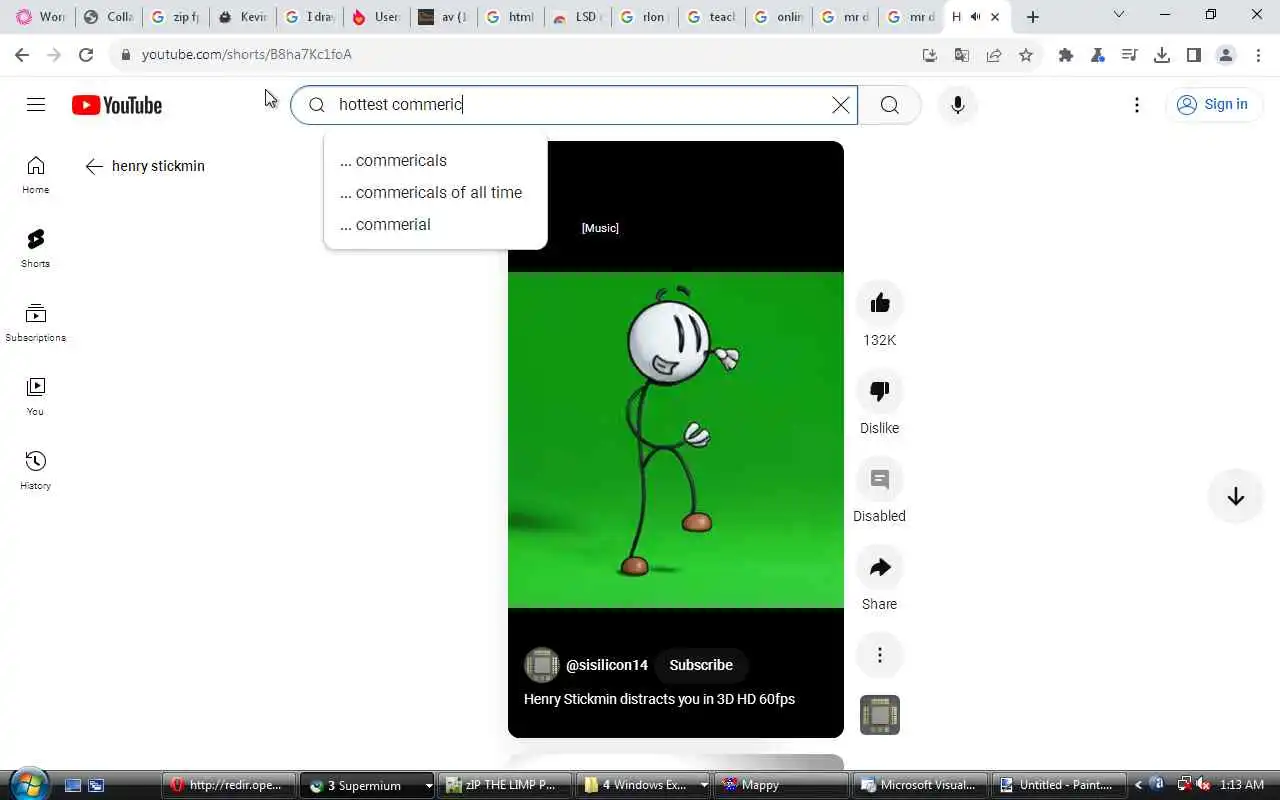Image resolution: width=1280 pixels, height=800 pixels.
Task: Install app icon in address bar
Action: pos(930,55)
